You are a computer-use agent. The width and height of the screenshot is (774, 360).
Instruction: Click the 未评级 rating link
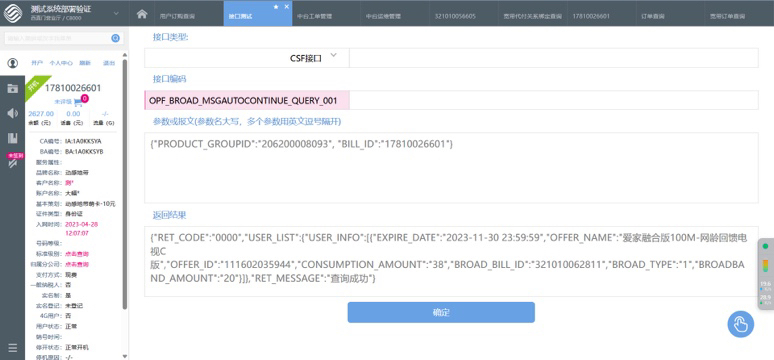(x=63, y=102)
